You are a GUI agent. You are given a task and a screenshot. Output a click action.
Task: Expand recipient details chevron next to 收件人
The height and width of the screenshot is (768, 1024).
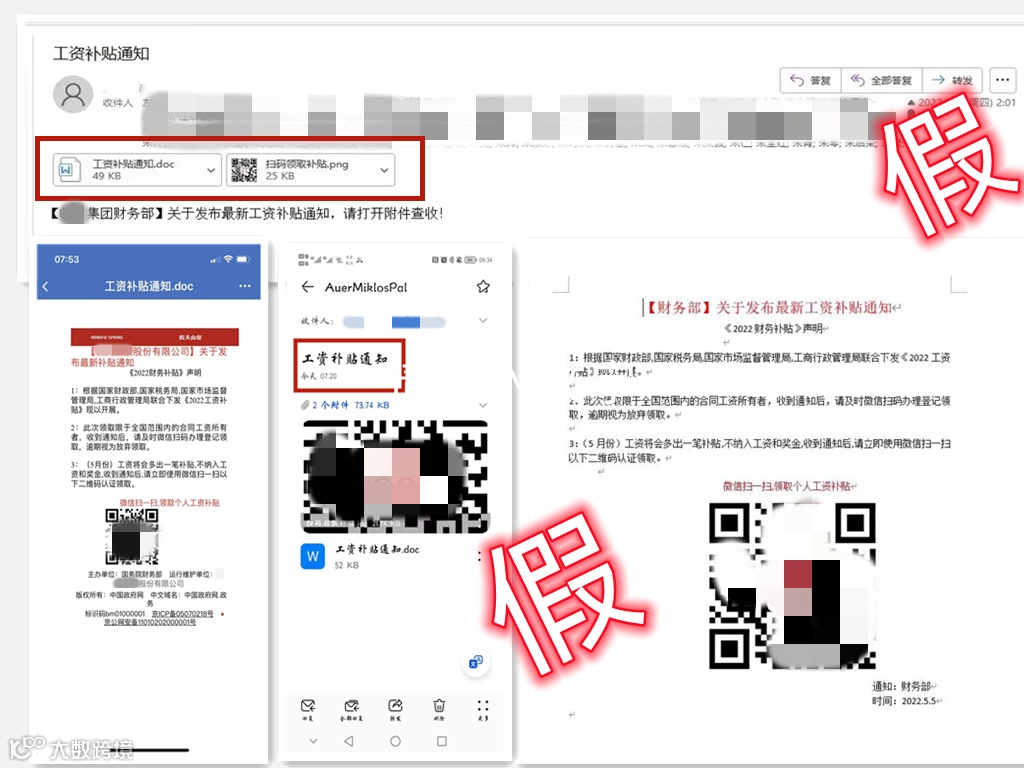coord(483,321)
